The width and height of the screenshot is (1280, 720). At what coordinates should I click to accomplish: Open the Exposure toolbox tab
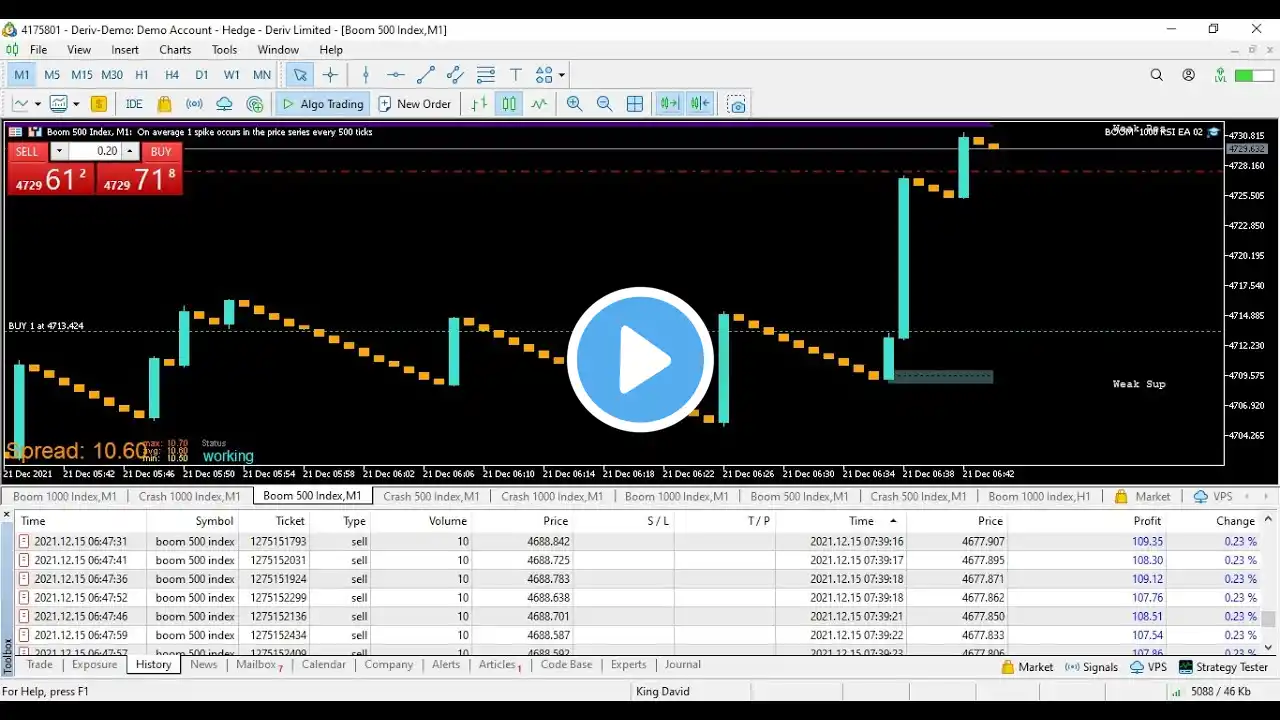95,665
